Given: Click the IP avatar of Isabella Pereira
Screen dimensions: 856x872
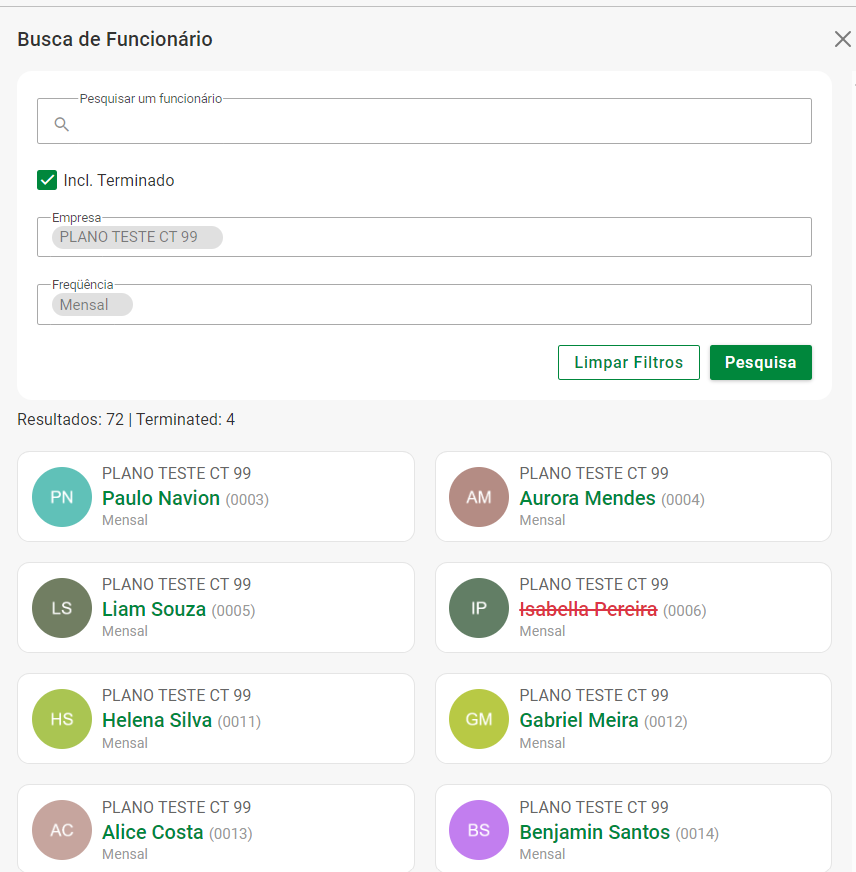Looking at the screenshot, I should point(479,608).
